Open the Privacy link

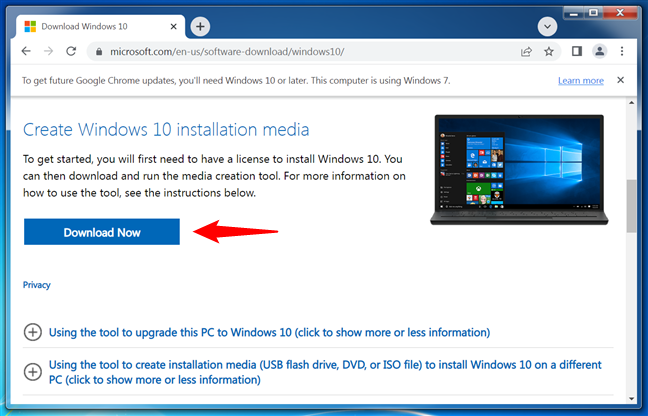(37, 285)
